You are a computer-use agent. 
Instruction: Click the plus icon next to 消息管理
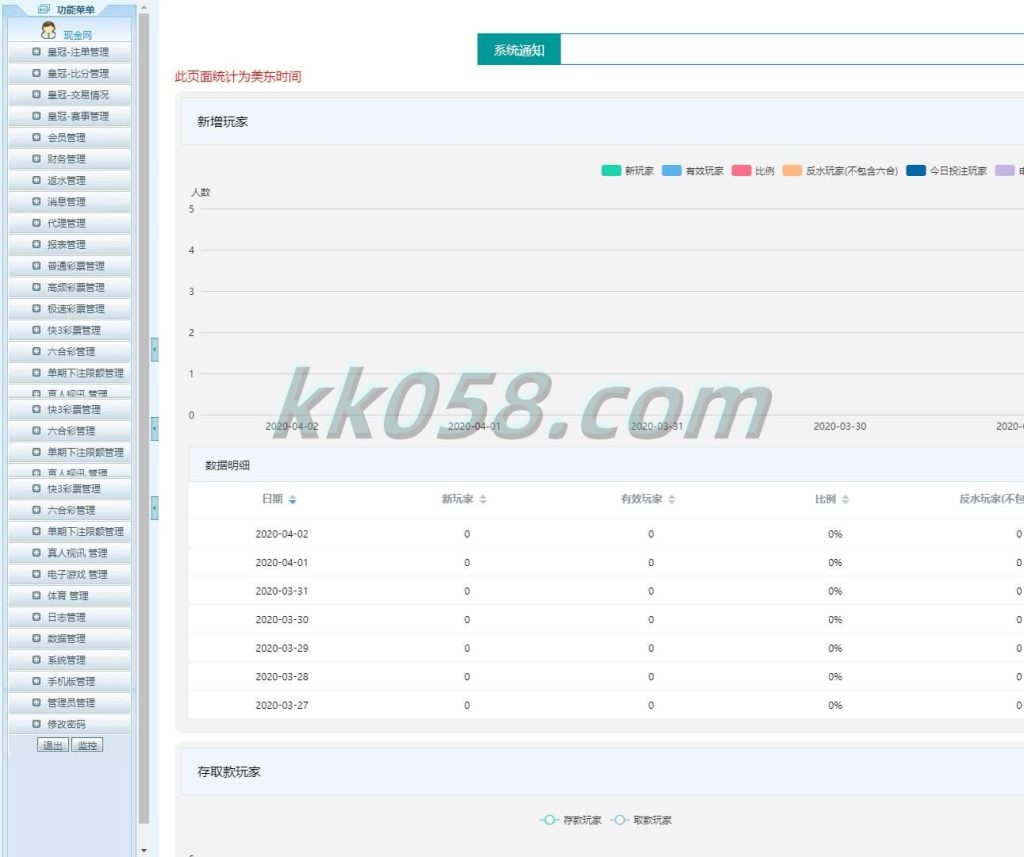(x=37, y=201)
